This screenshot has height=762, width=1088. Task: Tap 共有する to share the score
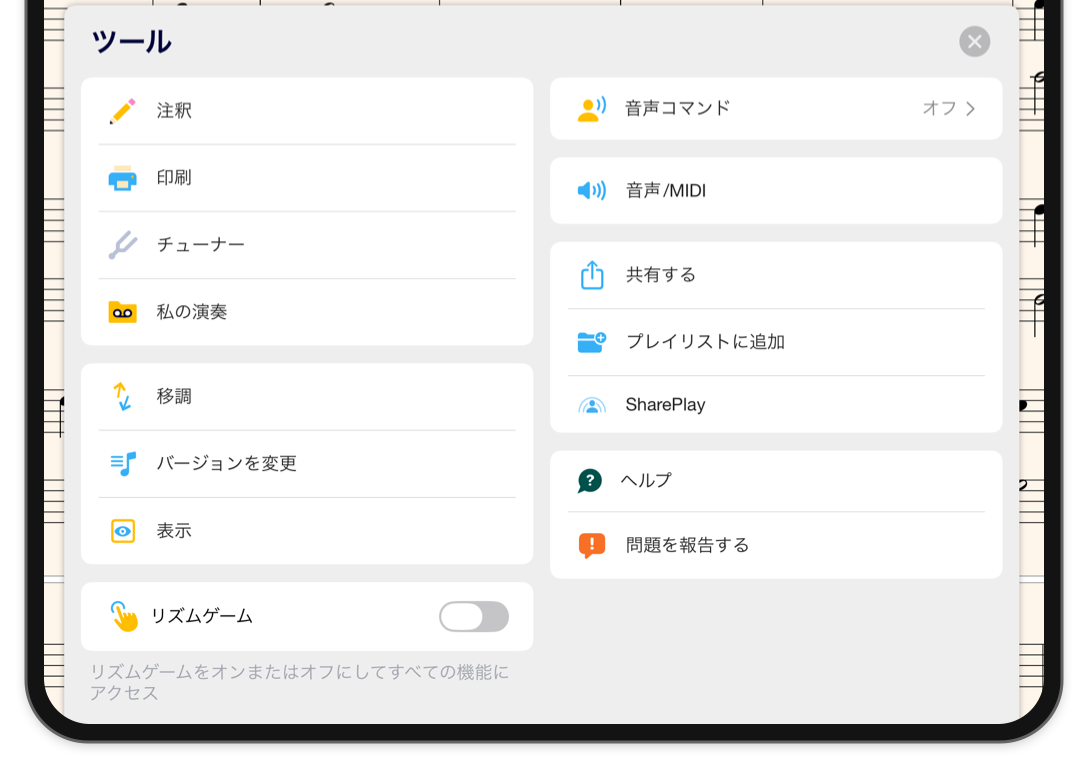pos(776,275)
